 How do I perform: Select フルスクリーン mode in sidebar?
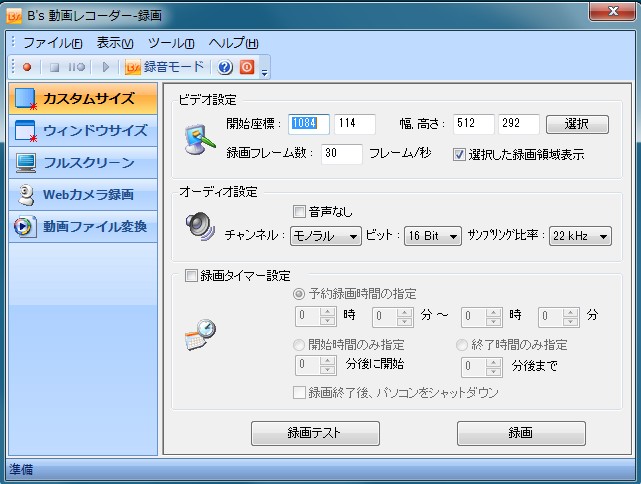(x=83, y=163)
